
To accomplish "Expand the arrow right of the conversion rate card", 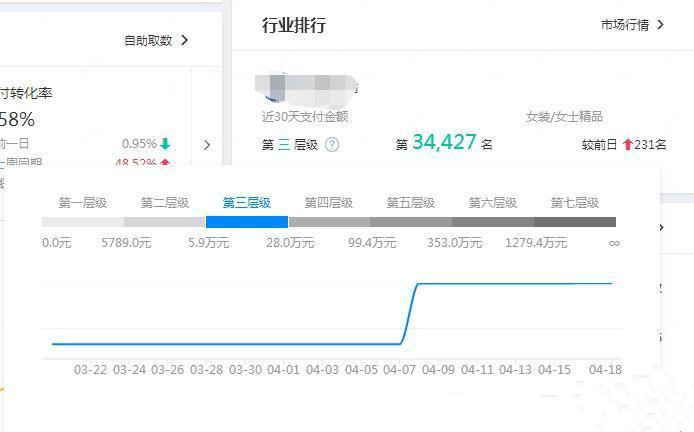I will tap(207, 145).
